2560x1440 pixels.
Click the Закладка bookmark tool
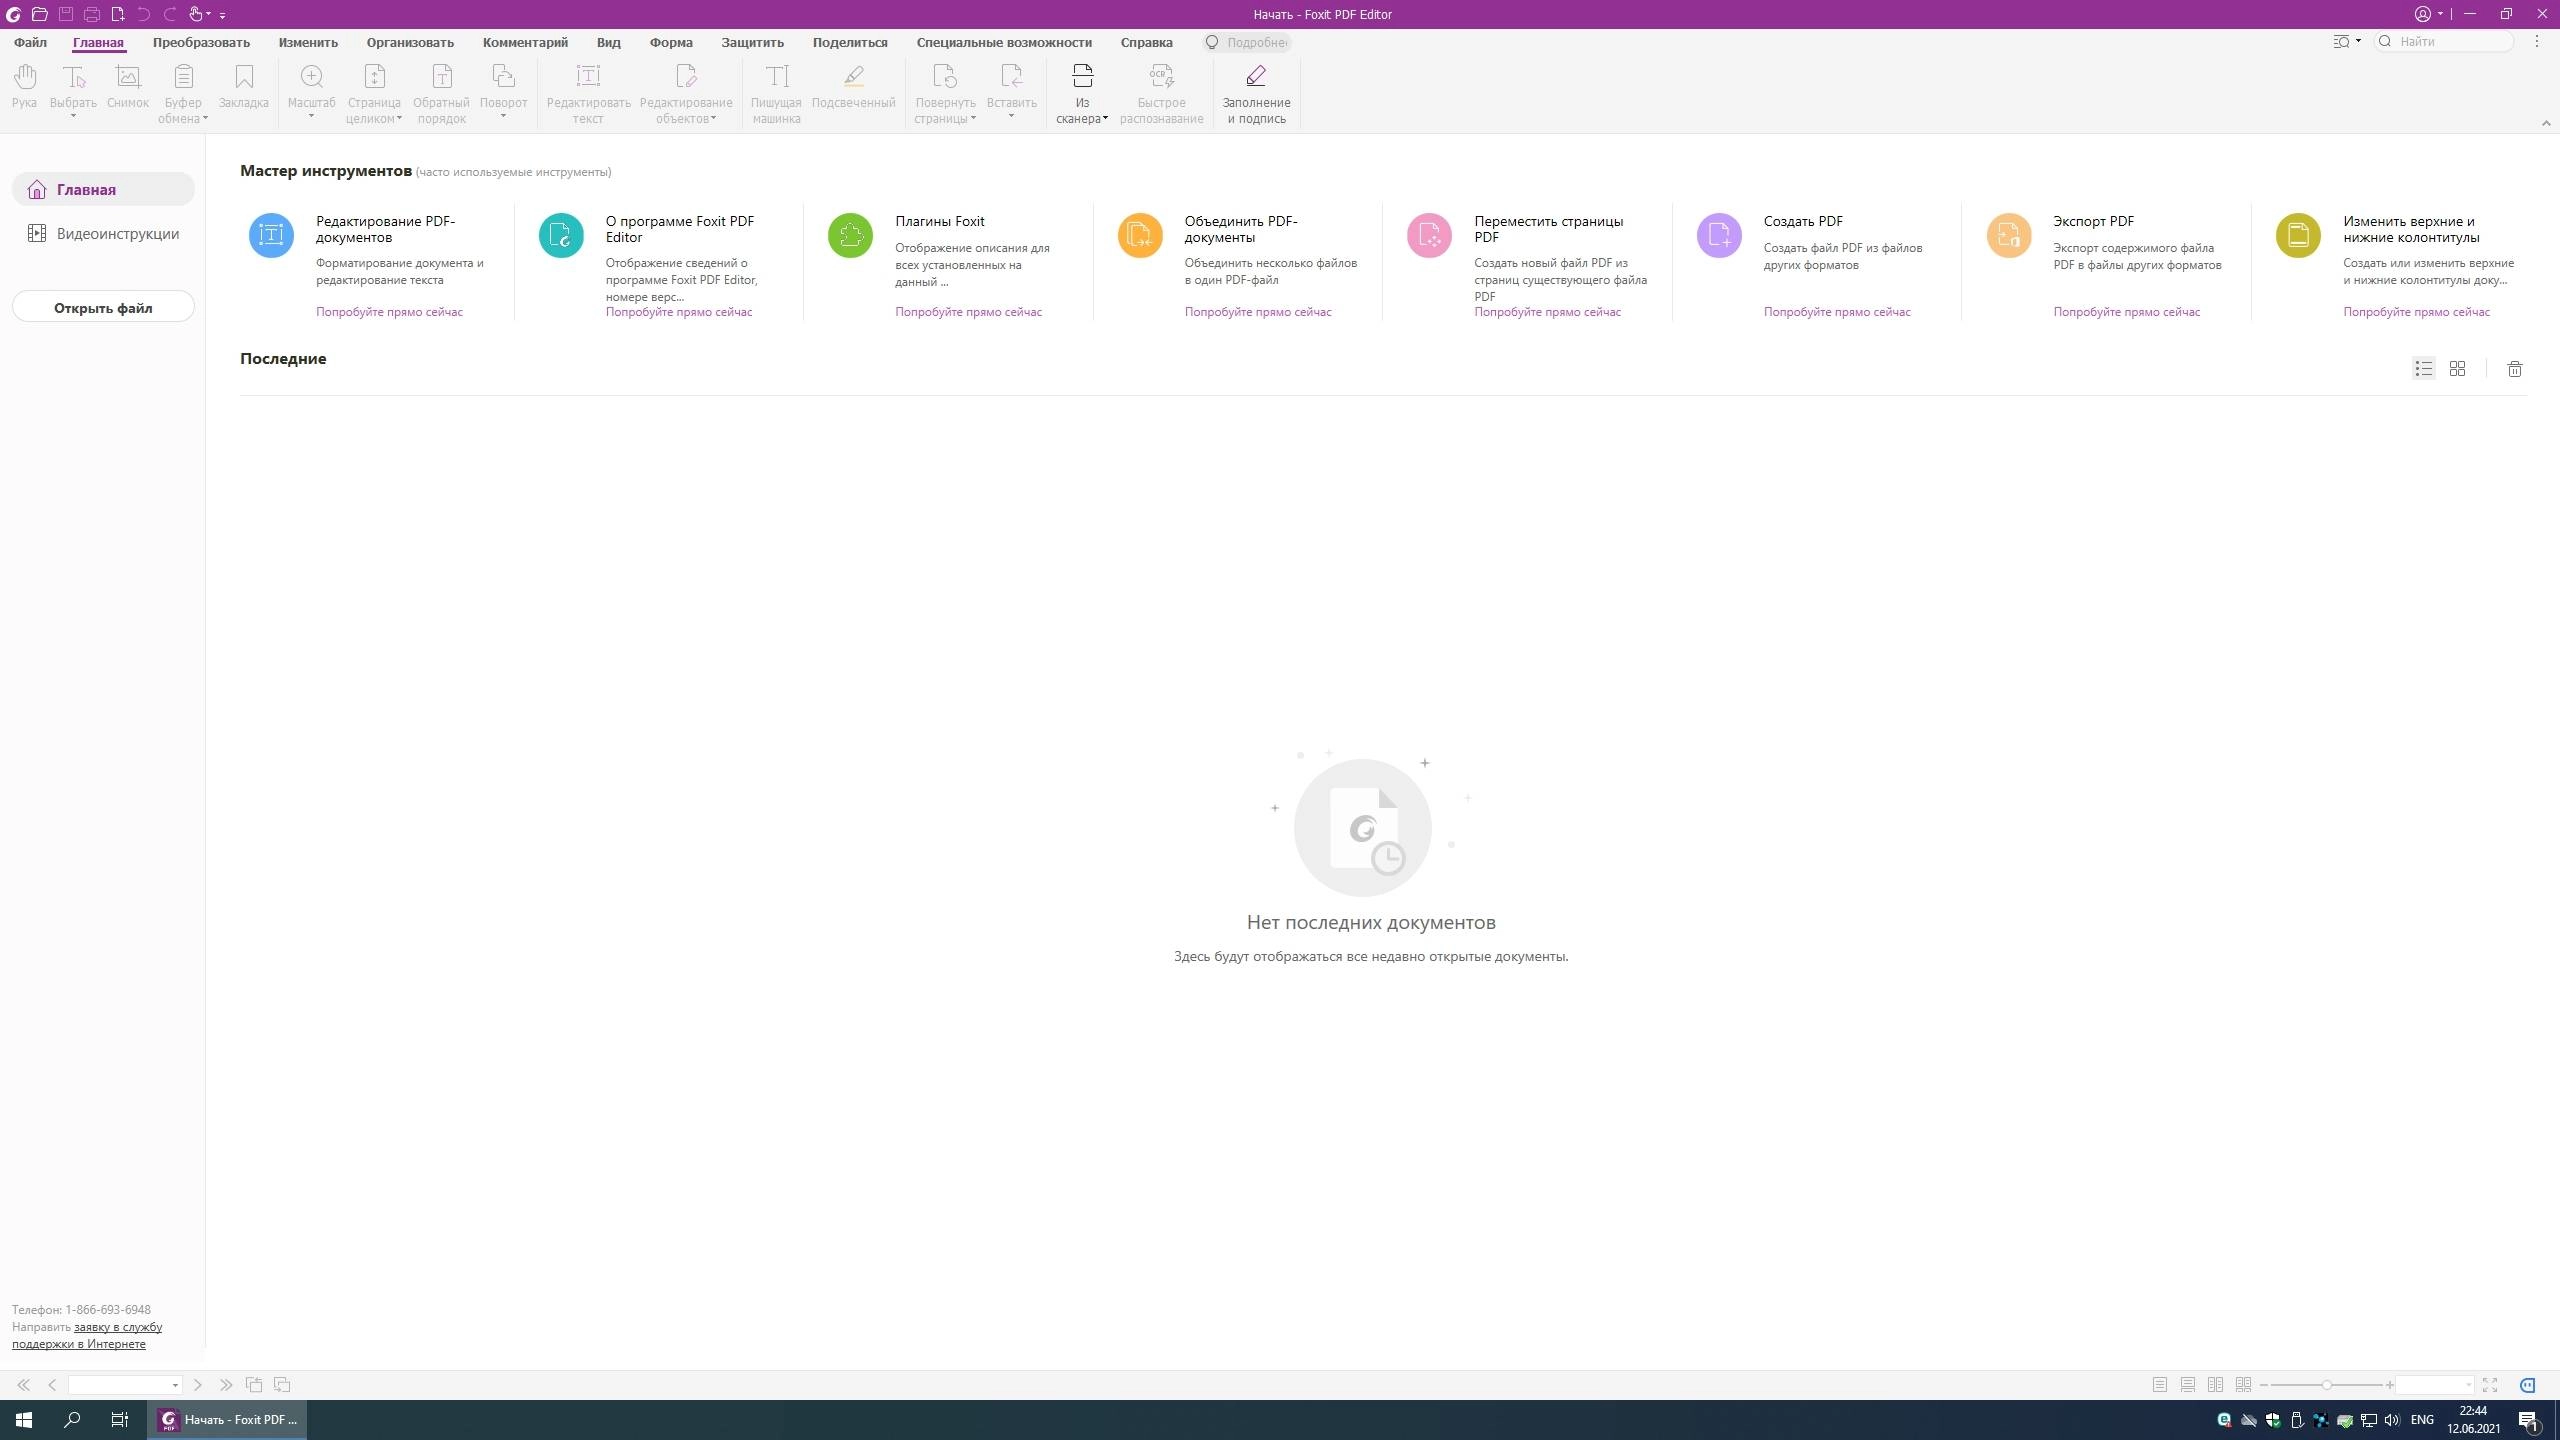click(x=244, y=86)
